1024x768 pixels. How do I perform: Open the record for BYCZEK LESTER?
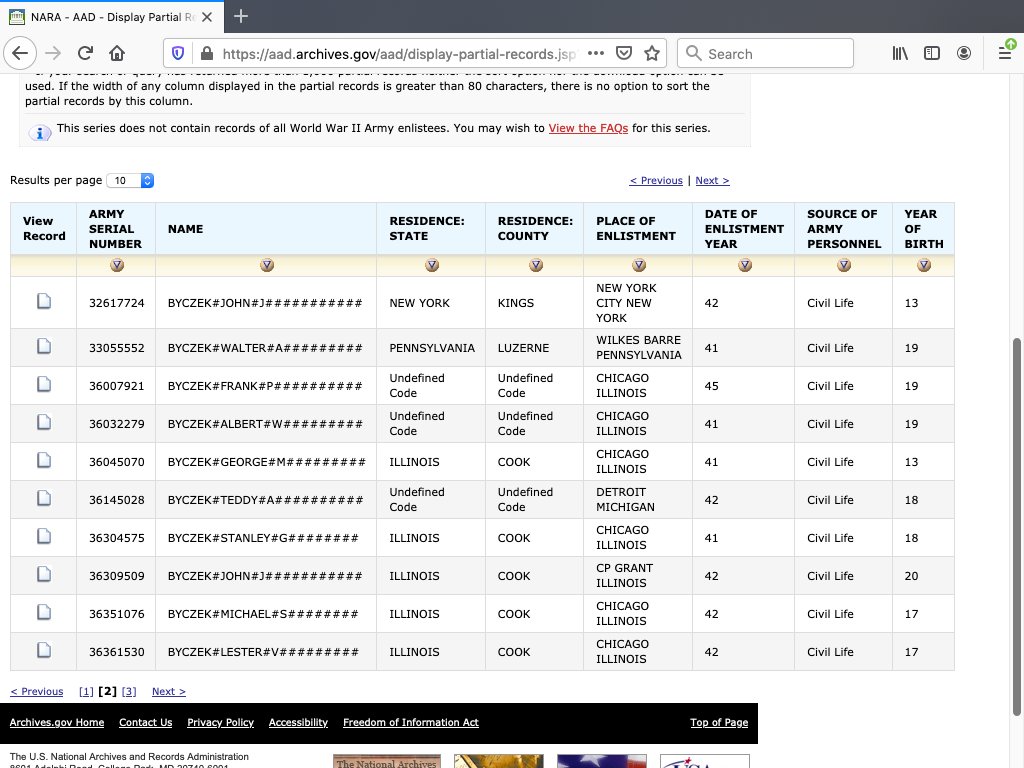coord(43,650)
